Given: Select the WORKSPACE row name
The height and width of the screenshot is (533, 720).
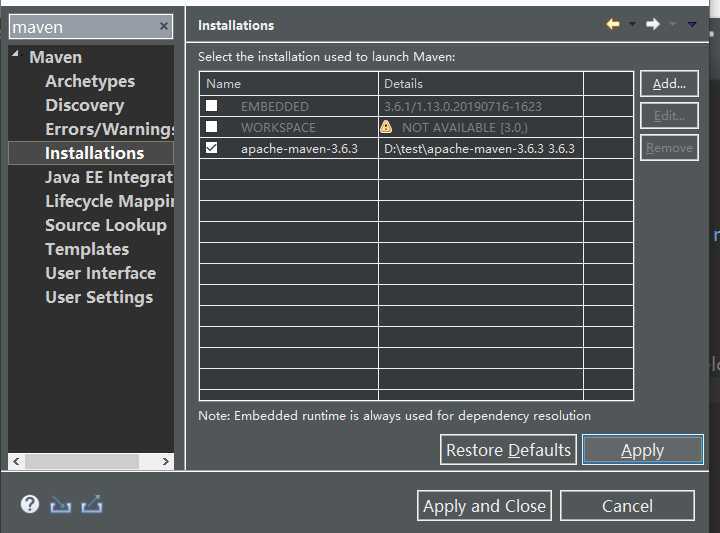Looking at the screenshot, I should click(x=278, y=128).
